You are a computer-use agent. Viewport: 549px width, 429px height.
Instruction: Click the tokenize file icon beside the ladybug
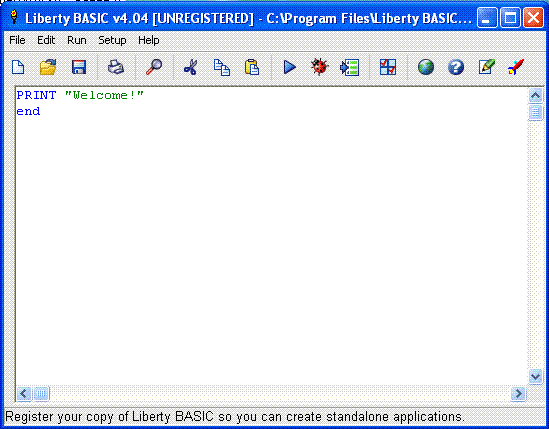click(x=349, y=67)
